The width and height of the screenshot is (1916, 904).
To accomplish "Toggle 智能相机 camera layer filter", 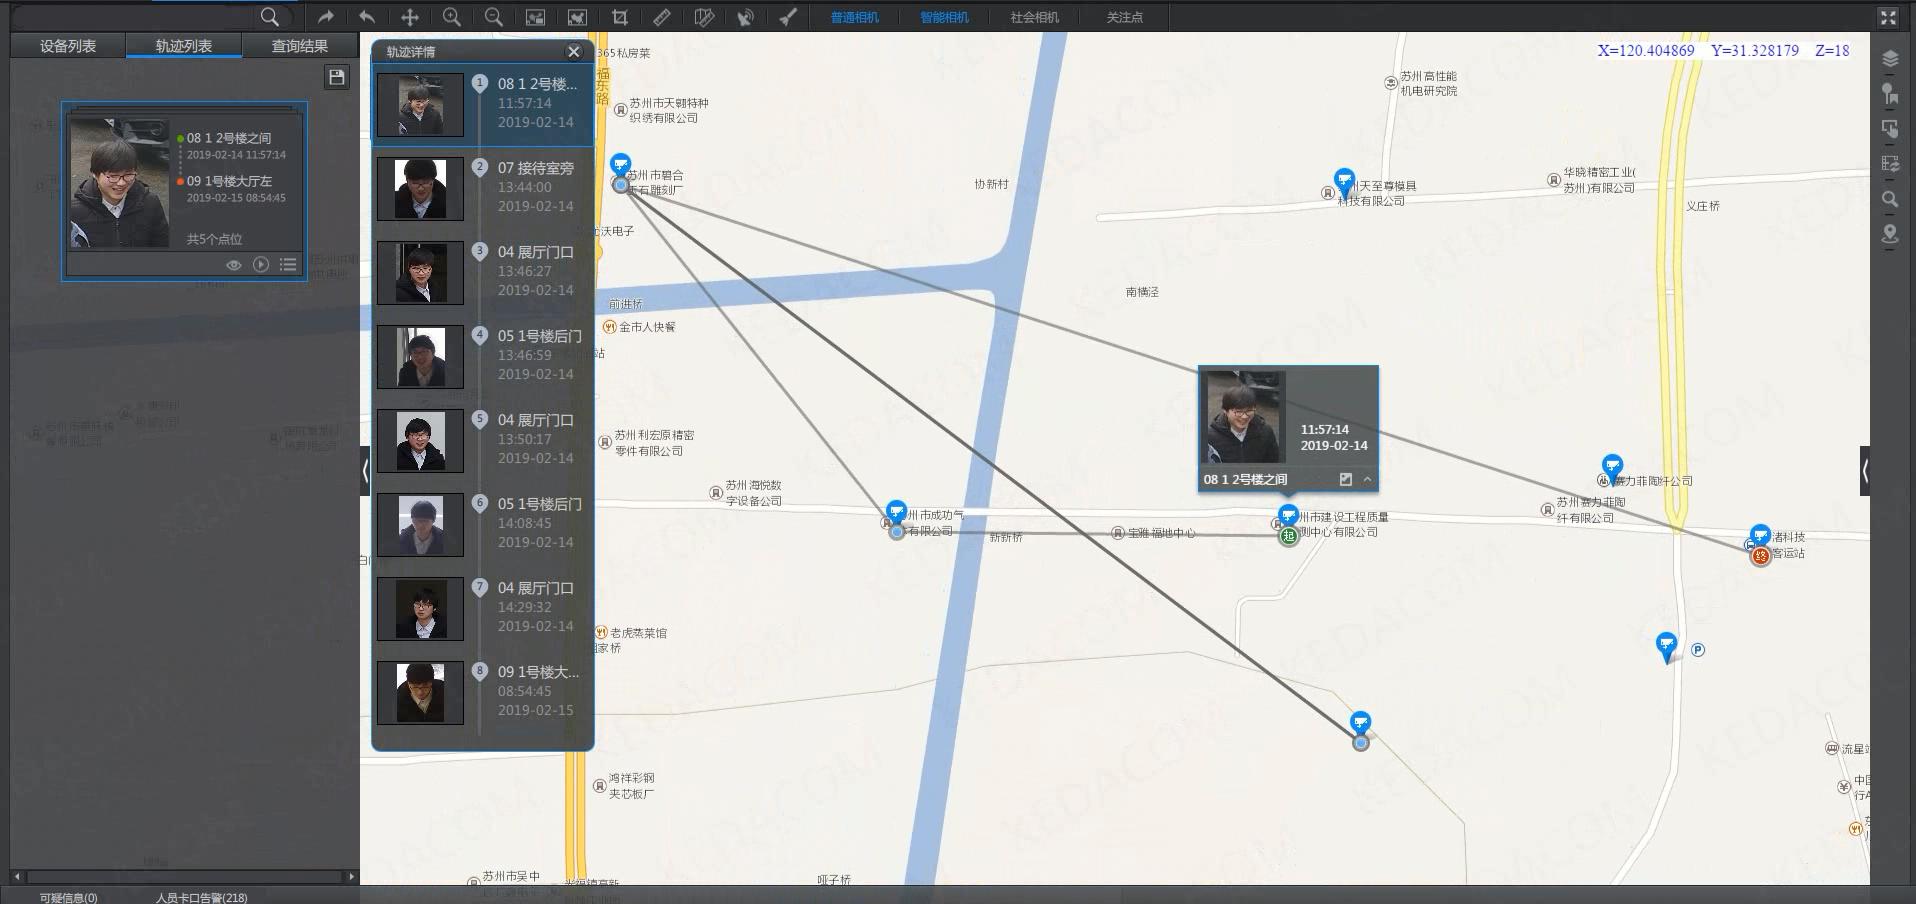I will [x=944, y=17].
